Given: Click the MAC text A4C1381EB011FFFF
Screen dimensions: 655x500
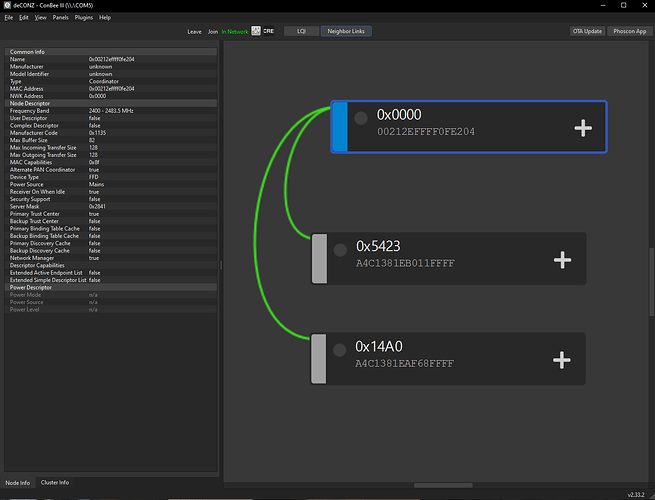Looking at the screenshot, I should pos(405,263).
